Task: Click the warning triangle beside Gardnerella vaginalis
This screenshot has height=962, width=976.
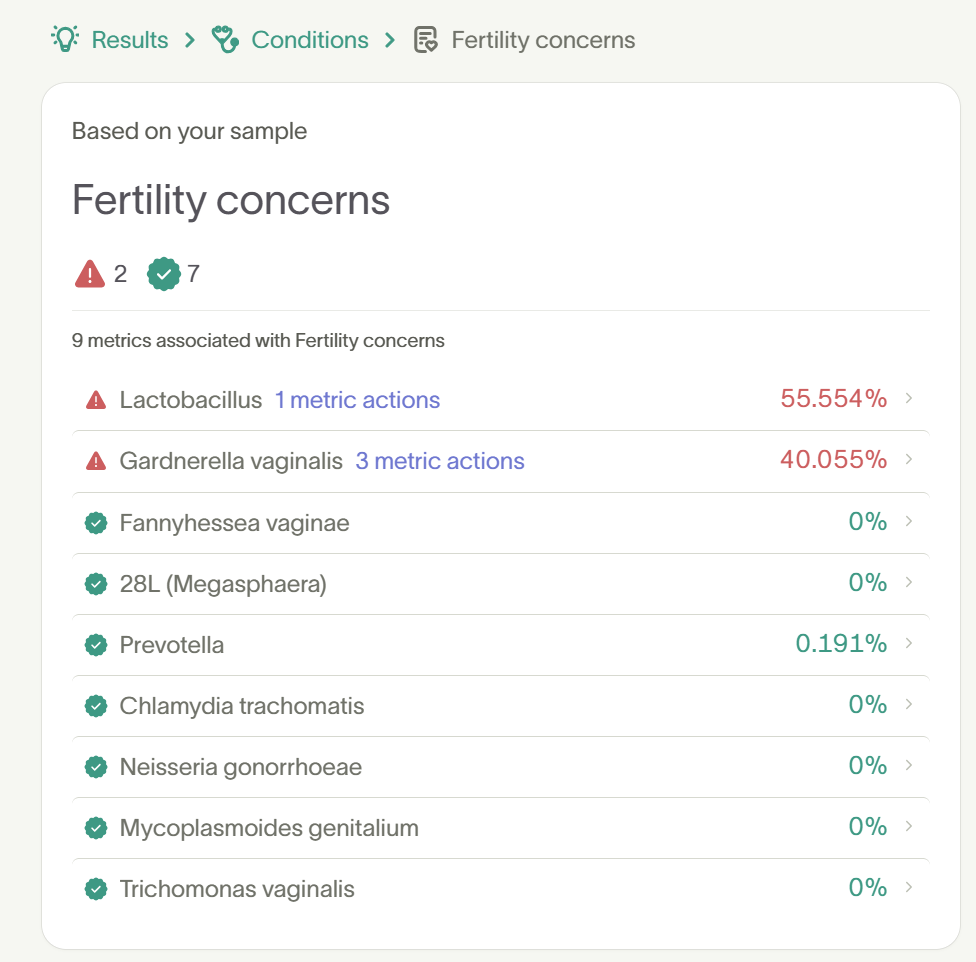Action: tap(95, 460)
